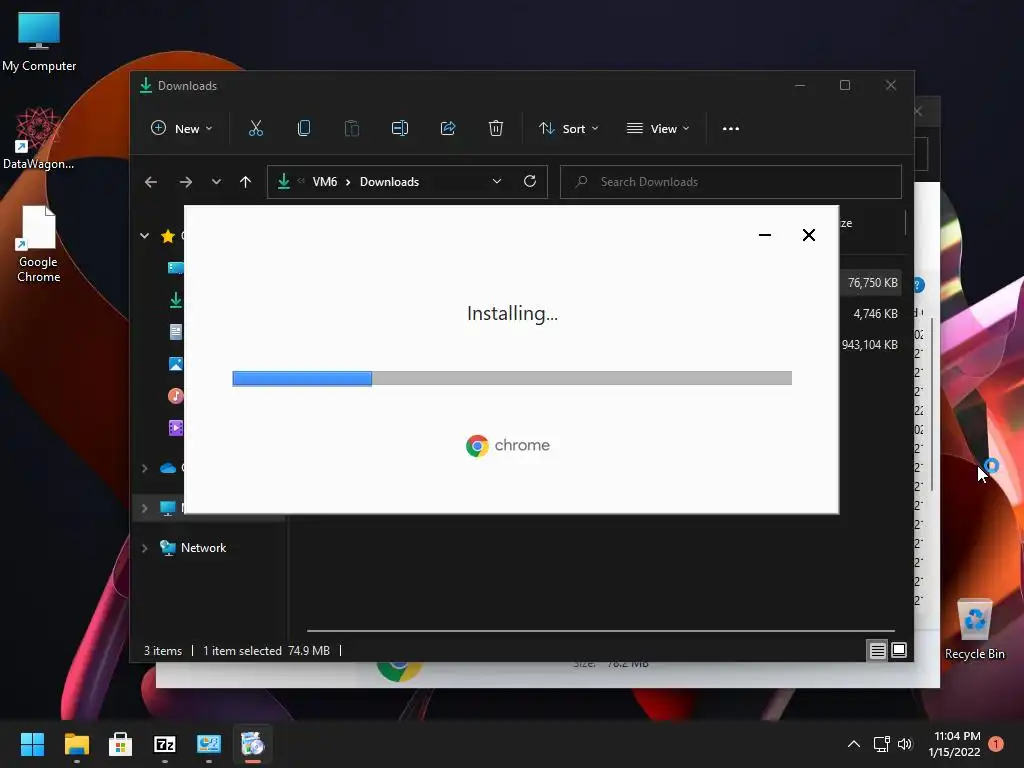Go up one folder level
Image resolution: width=1024 pixels, height=768 pixels.
(246, 182)
